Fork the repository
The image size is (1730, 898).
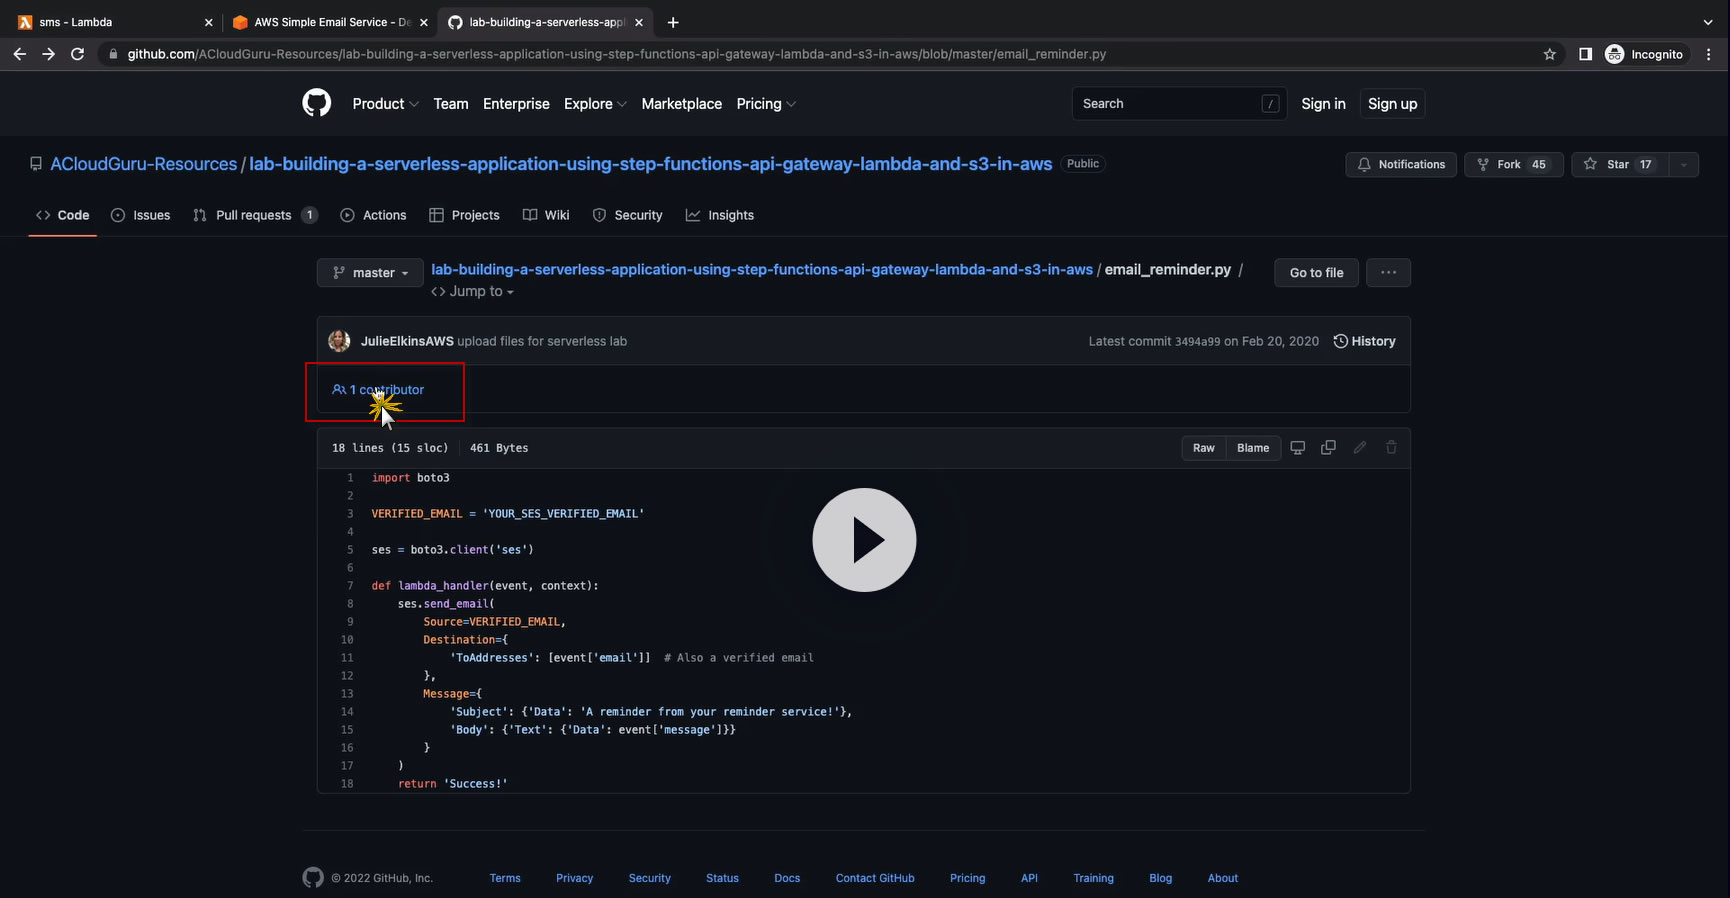1513,164
